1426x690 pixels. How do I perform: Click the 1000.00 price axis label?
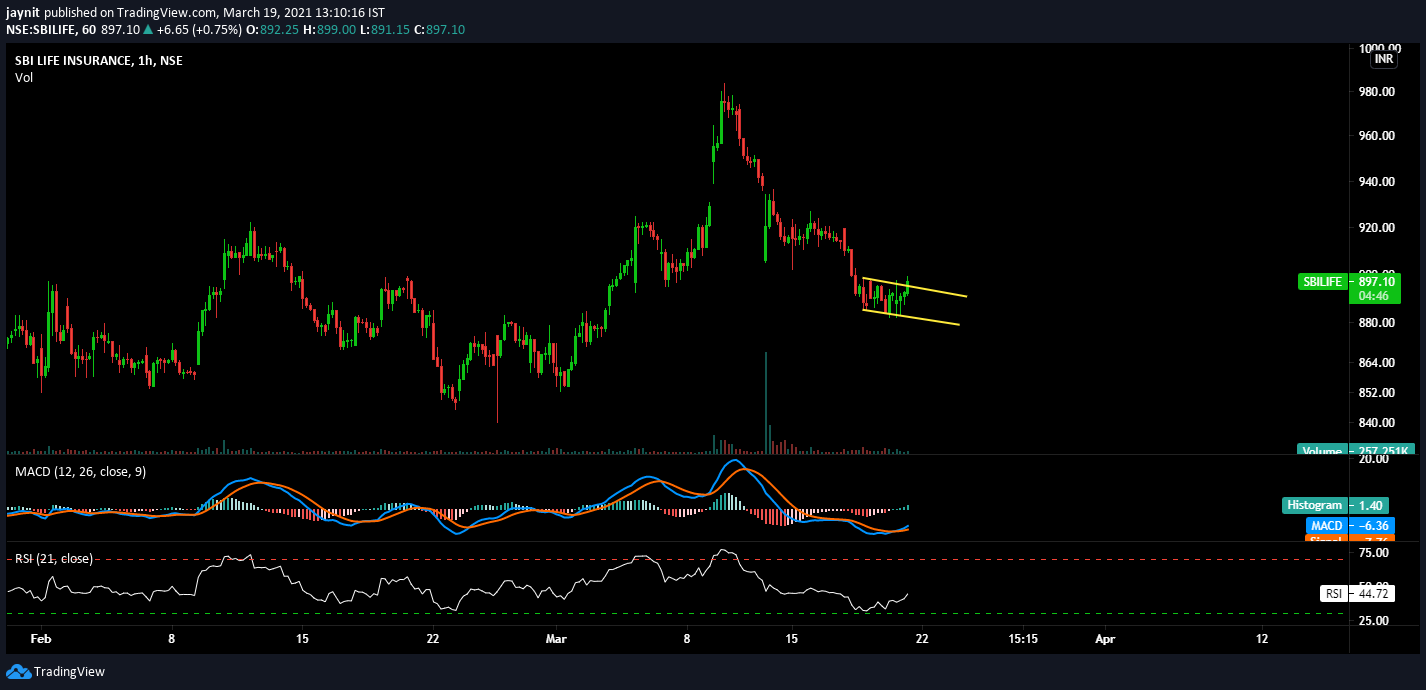click(1379, 48)
